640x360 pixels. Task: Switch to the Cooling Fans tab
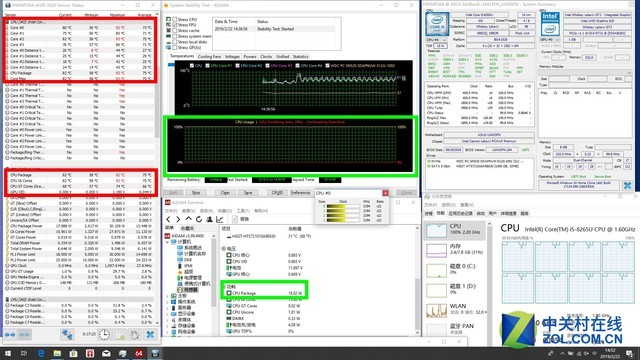point(209,57)
